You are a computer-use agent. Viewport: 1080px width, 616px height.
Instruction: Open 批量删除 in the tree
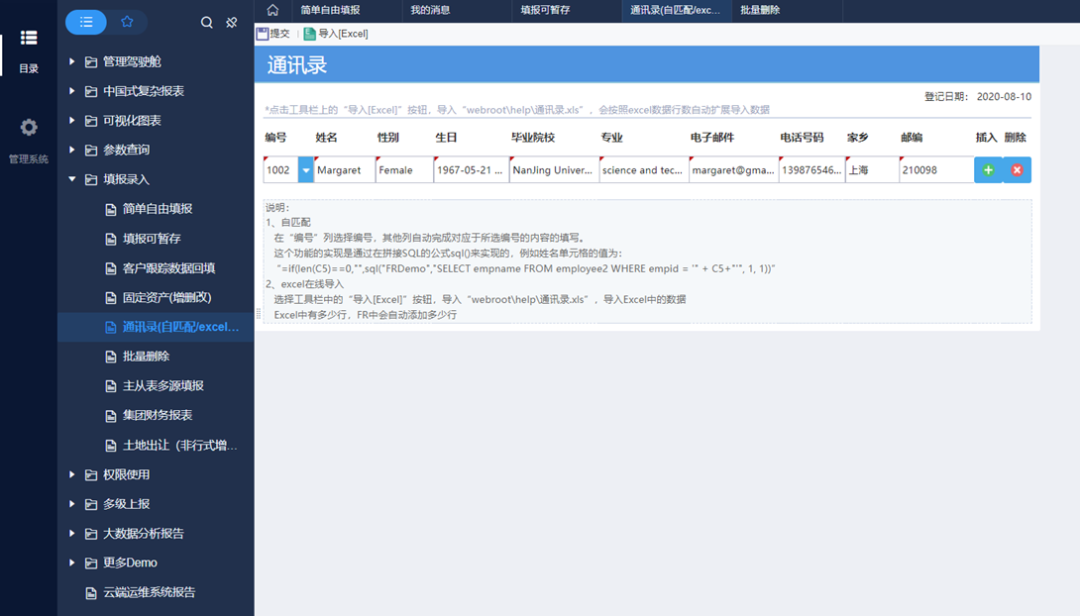point(145,356)
